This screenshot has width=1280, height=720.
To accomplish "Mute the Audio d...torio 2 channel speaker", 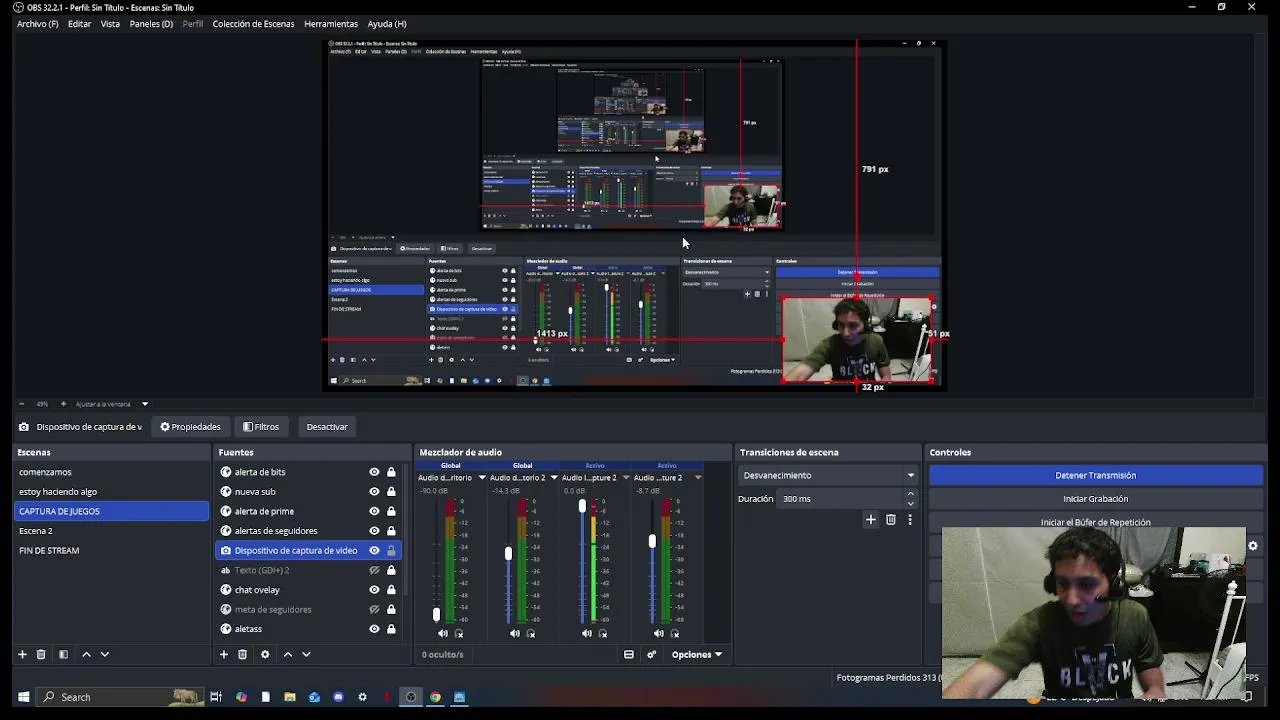I will (515, 633).
